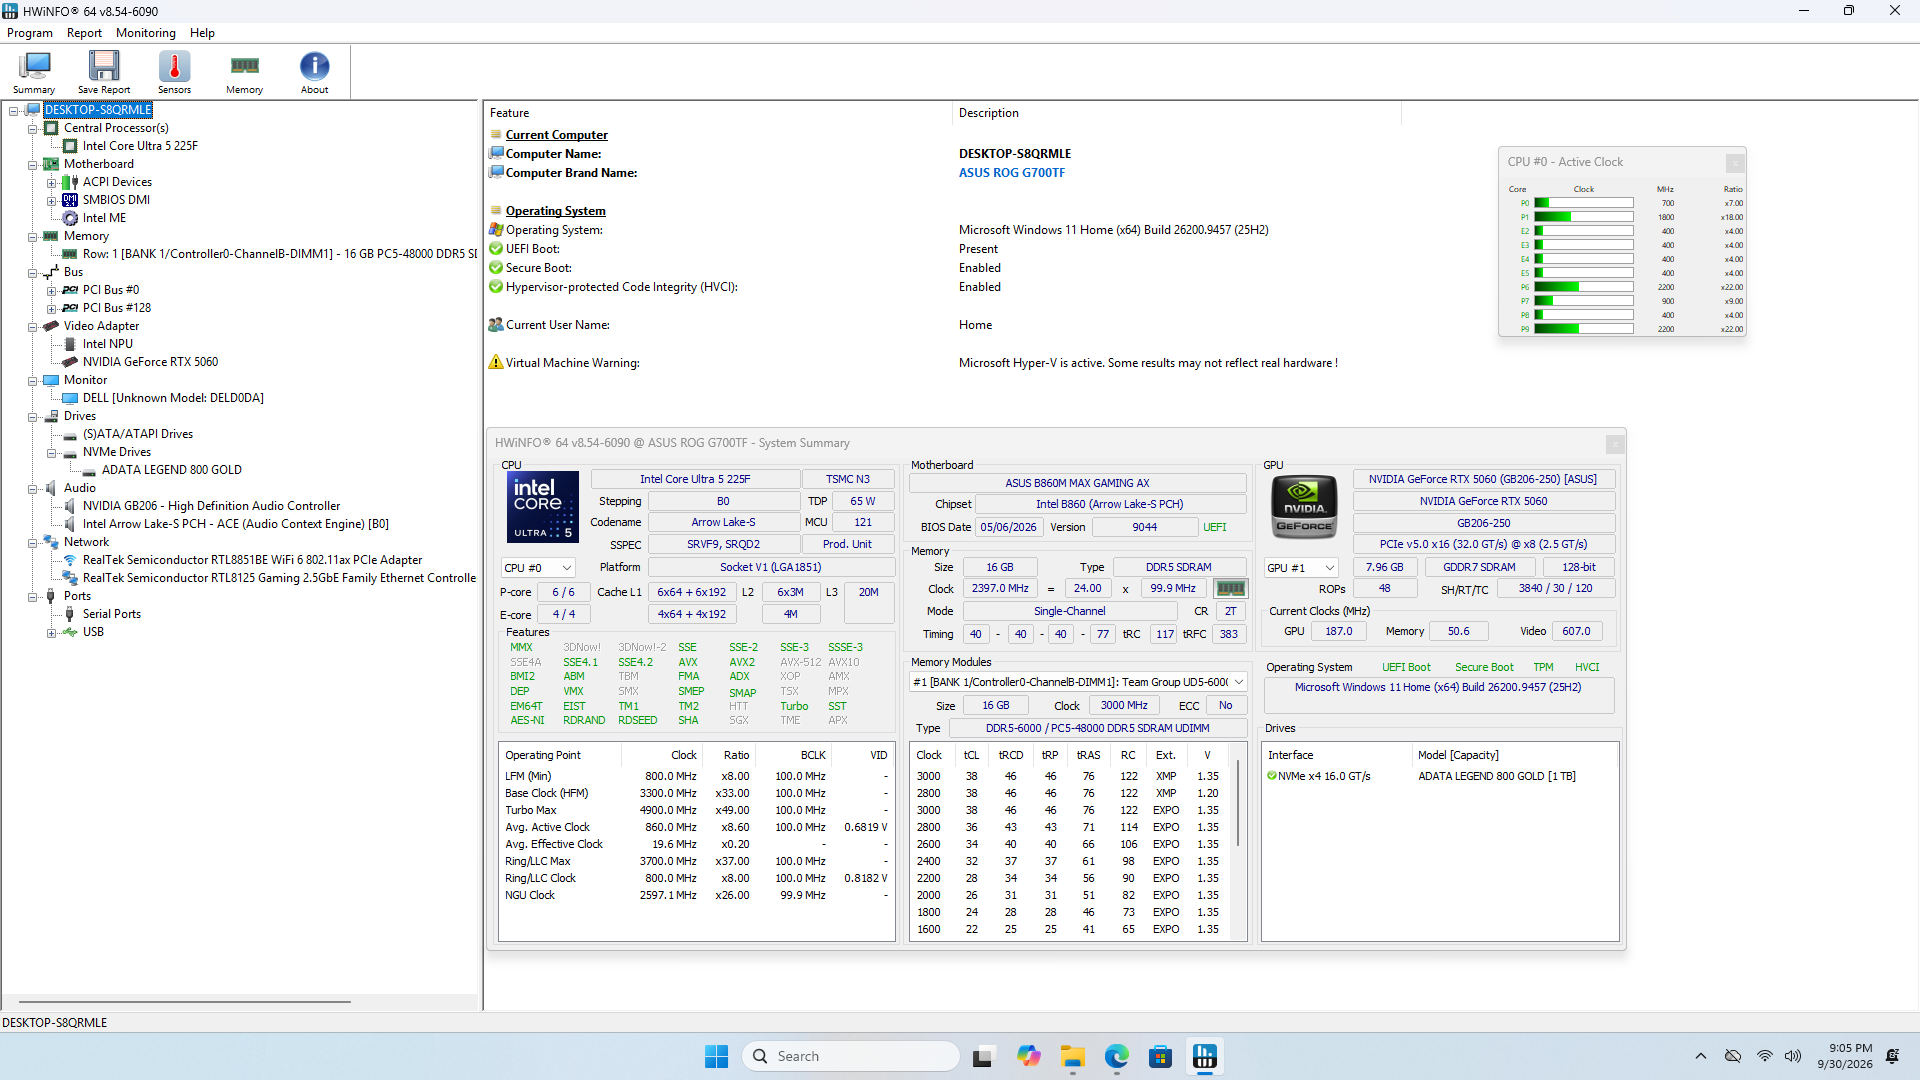Open the memory module selector dropdown
Image resolution: width=1920 pixels, height=1080 pixels.
click(x=1078, y=682)
